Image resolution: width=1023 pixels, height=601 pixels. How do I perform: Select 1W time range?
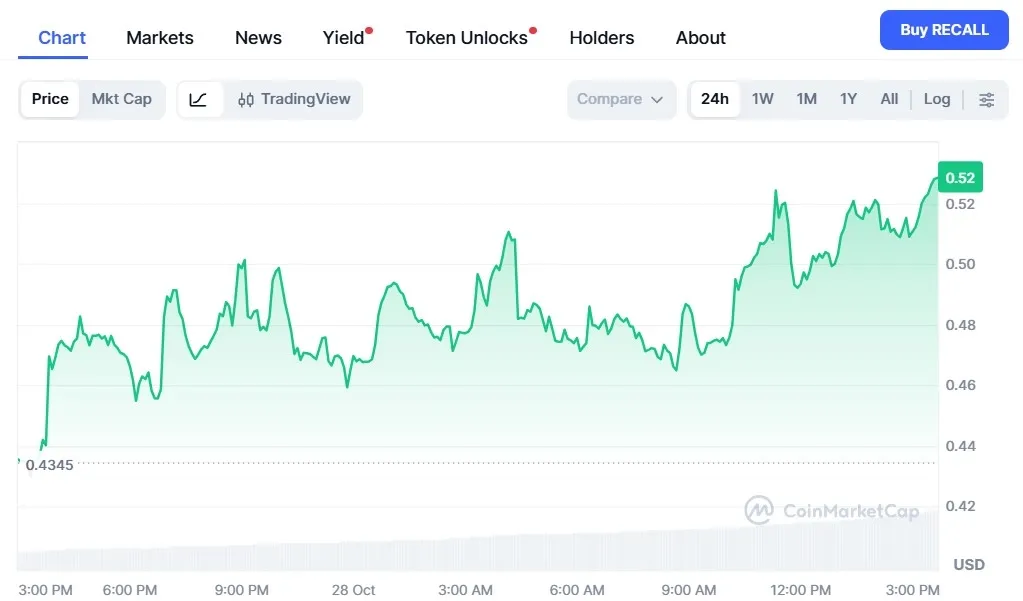pos(763,99)
